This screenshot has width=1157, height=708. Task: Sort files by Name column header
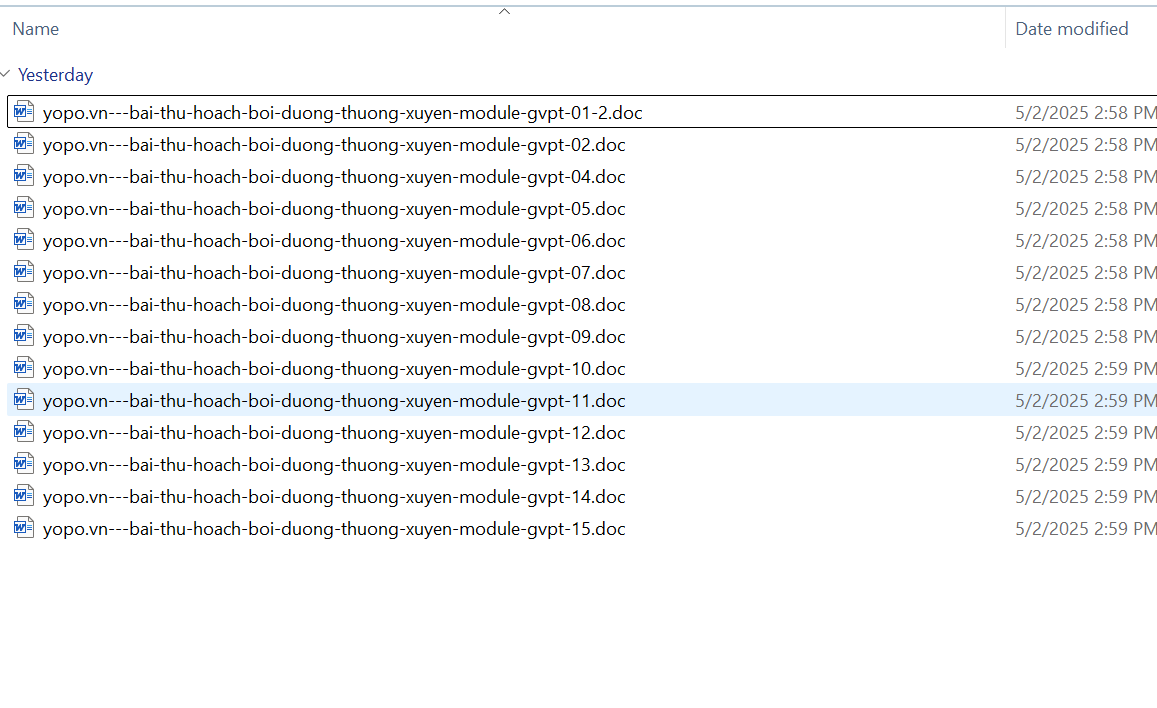(x=36, y=29)
